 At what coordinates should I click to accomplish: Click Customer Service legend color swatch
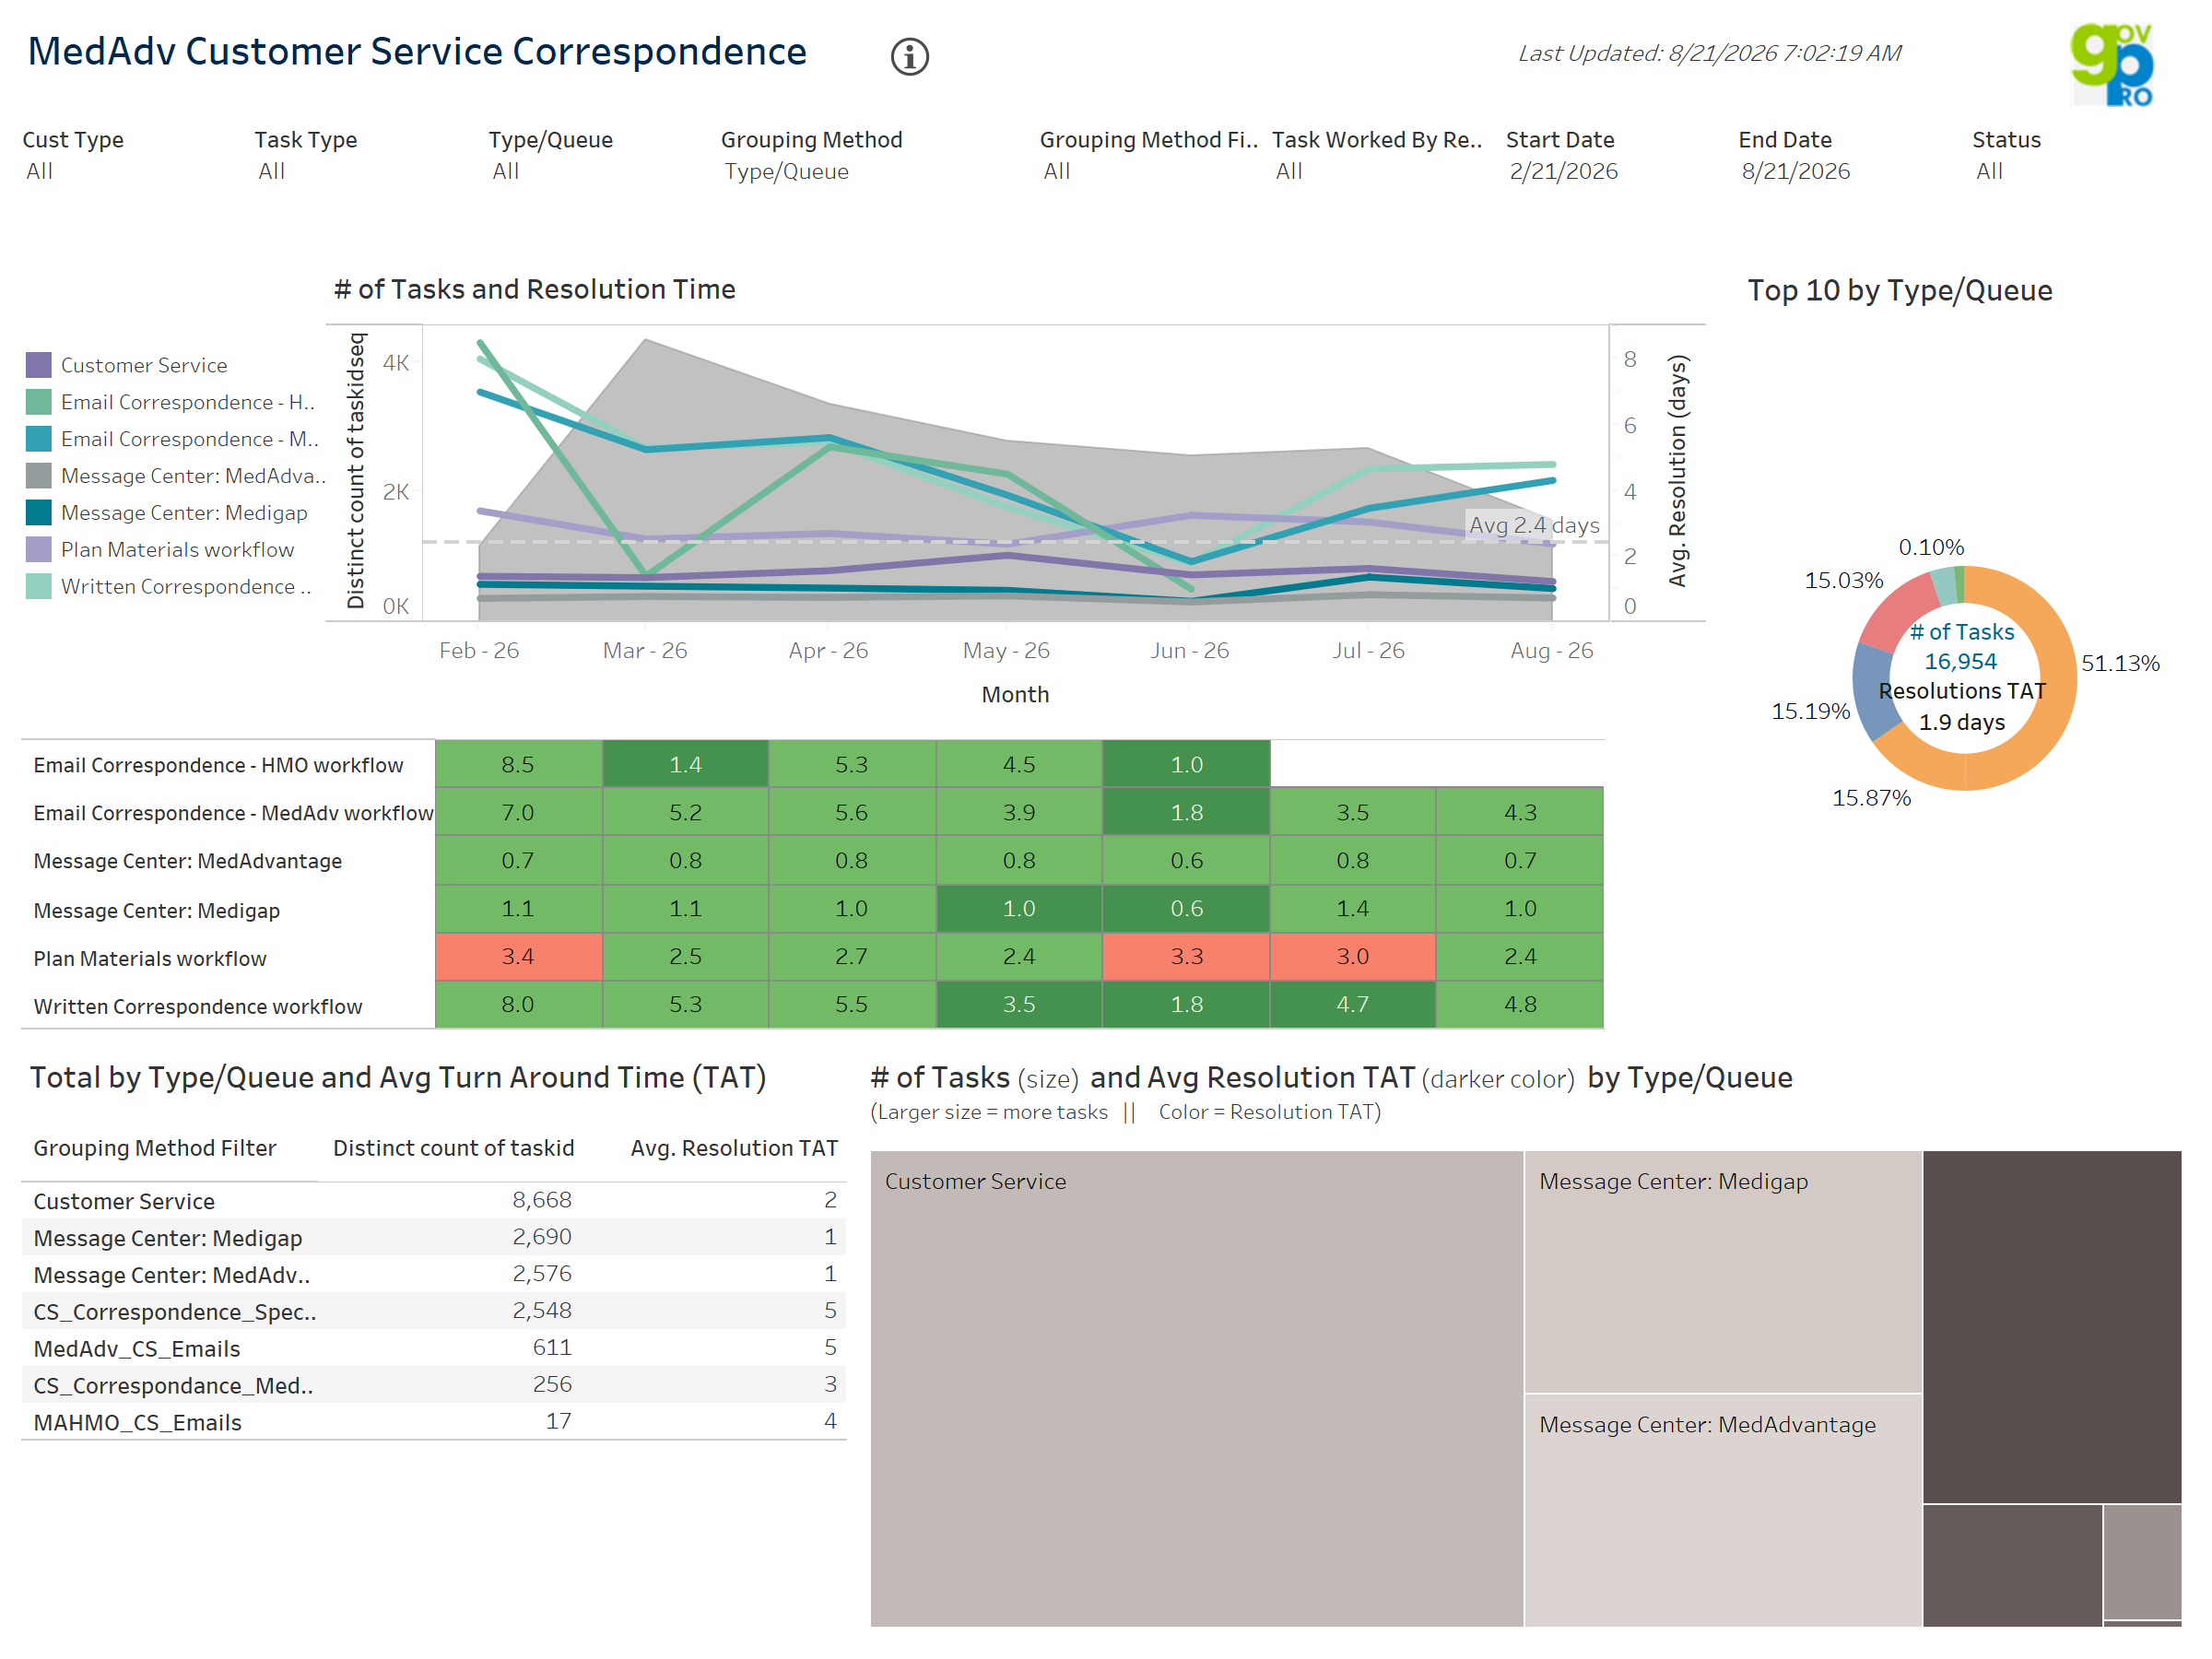pos(38,365)
